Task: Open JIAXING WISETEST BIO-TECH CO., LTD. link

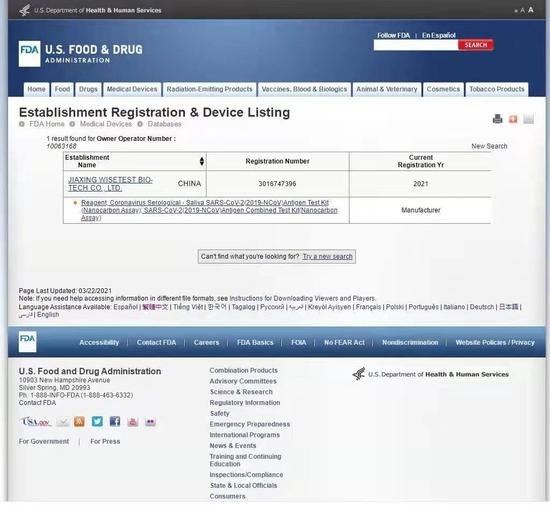Action: point(110,184)
